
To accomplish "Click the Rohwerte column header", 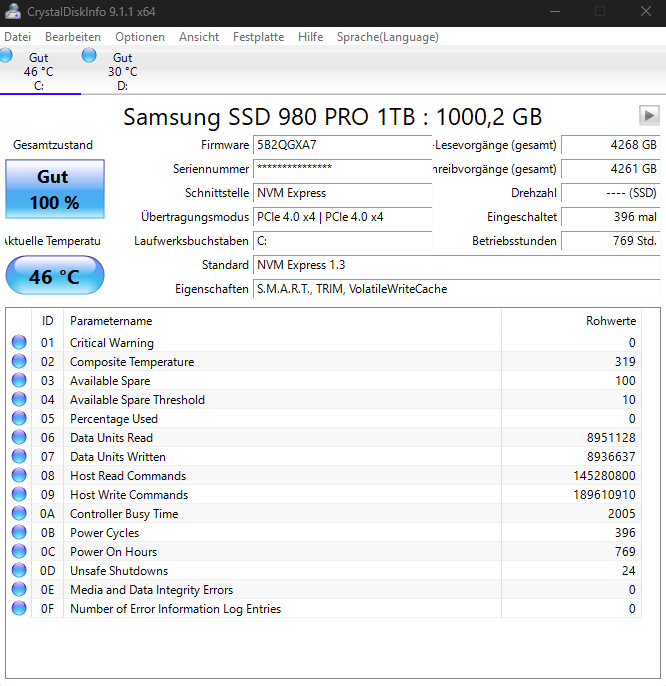I will coord(571,321).
